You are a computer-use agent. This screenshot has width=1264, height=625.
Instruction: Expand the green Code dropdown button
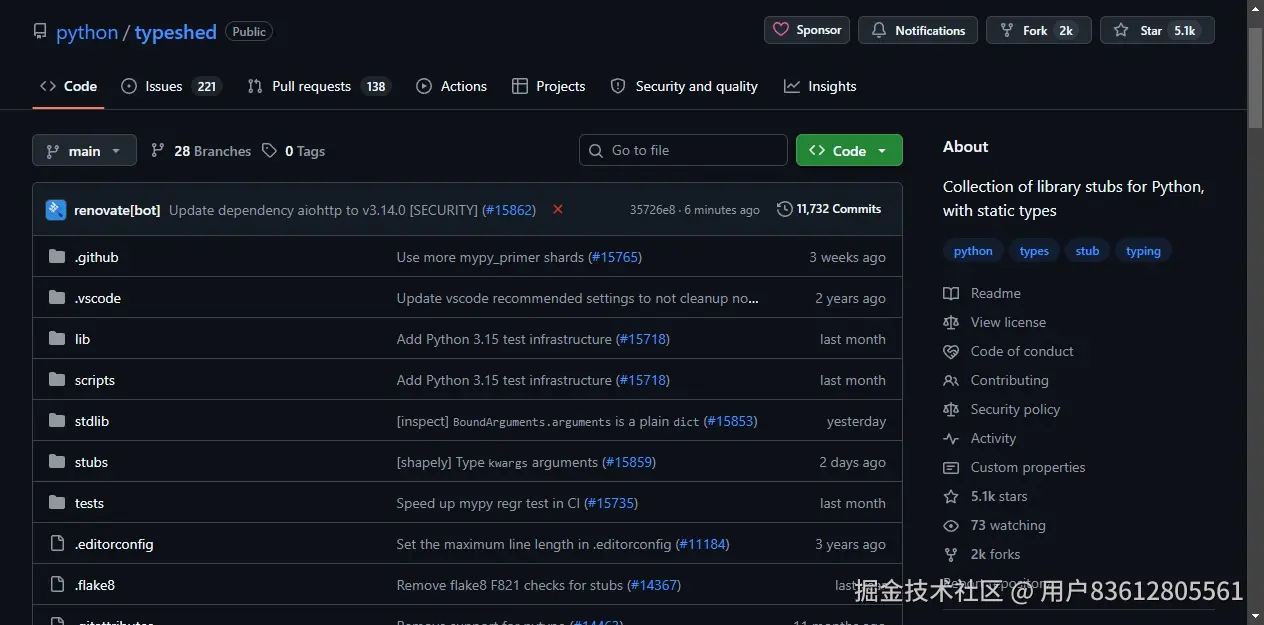(849, 150)
